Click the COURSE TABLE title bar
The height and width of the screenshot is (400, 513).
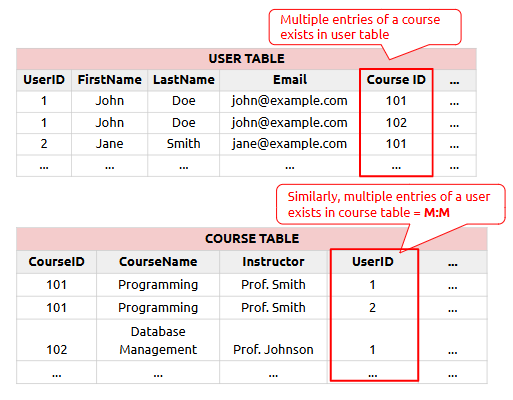coord(252,239)
